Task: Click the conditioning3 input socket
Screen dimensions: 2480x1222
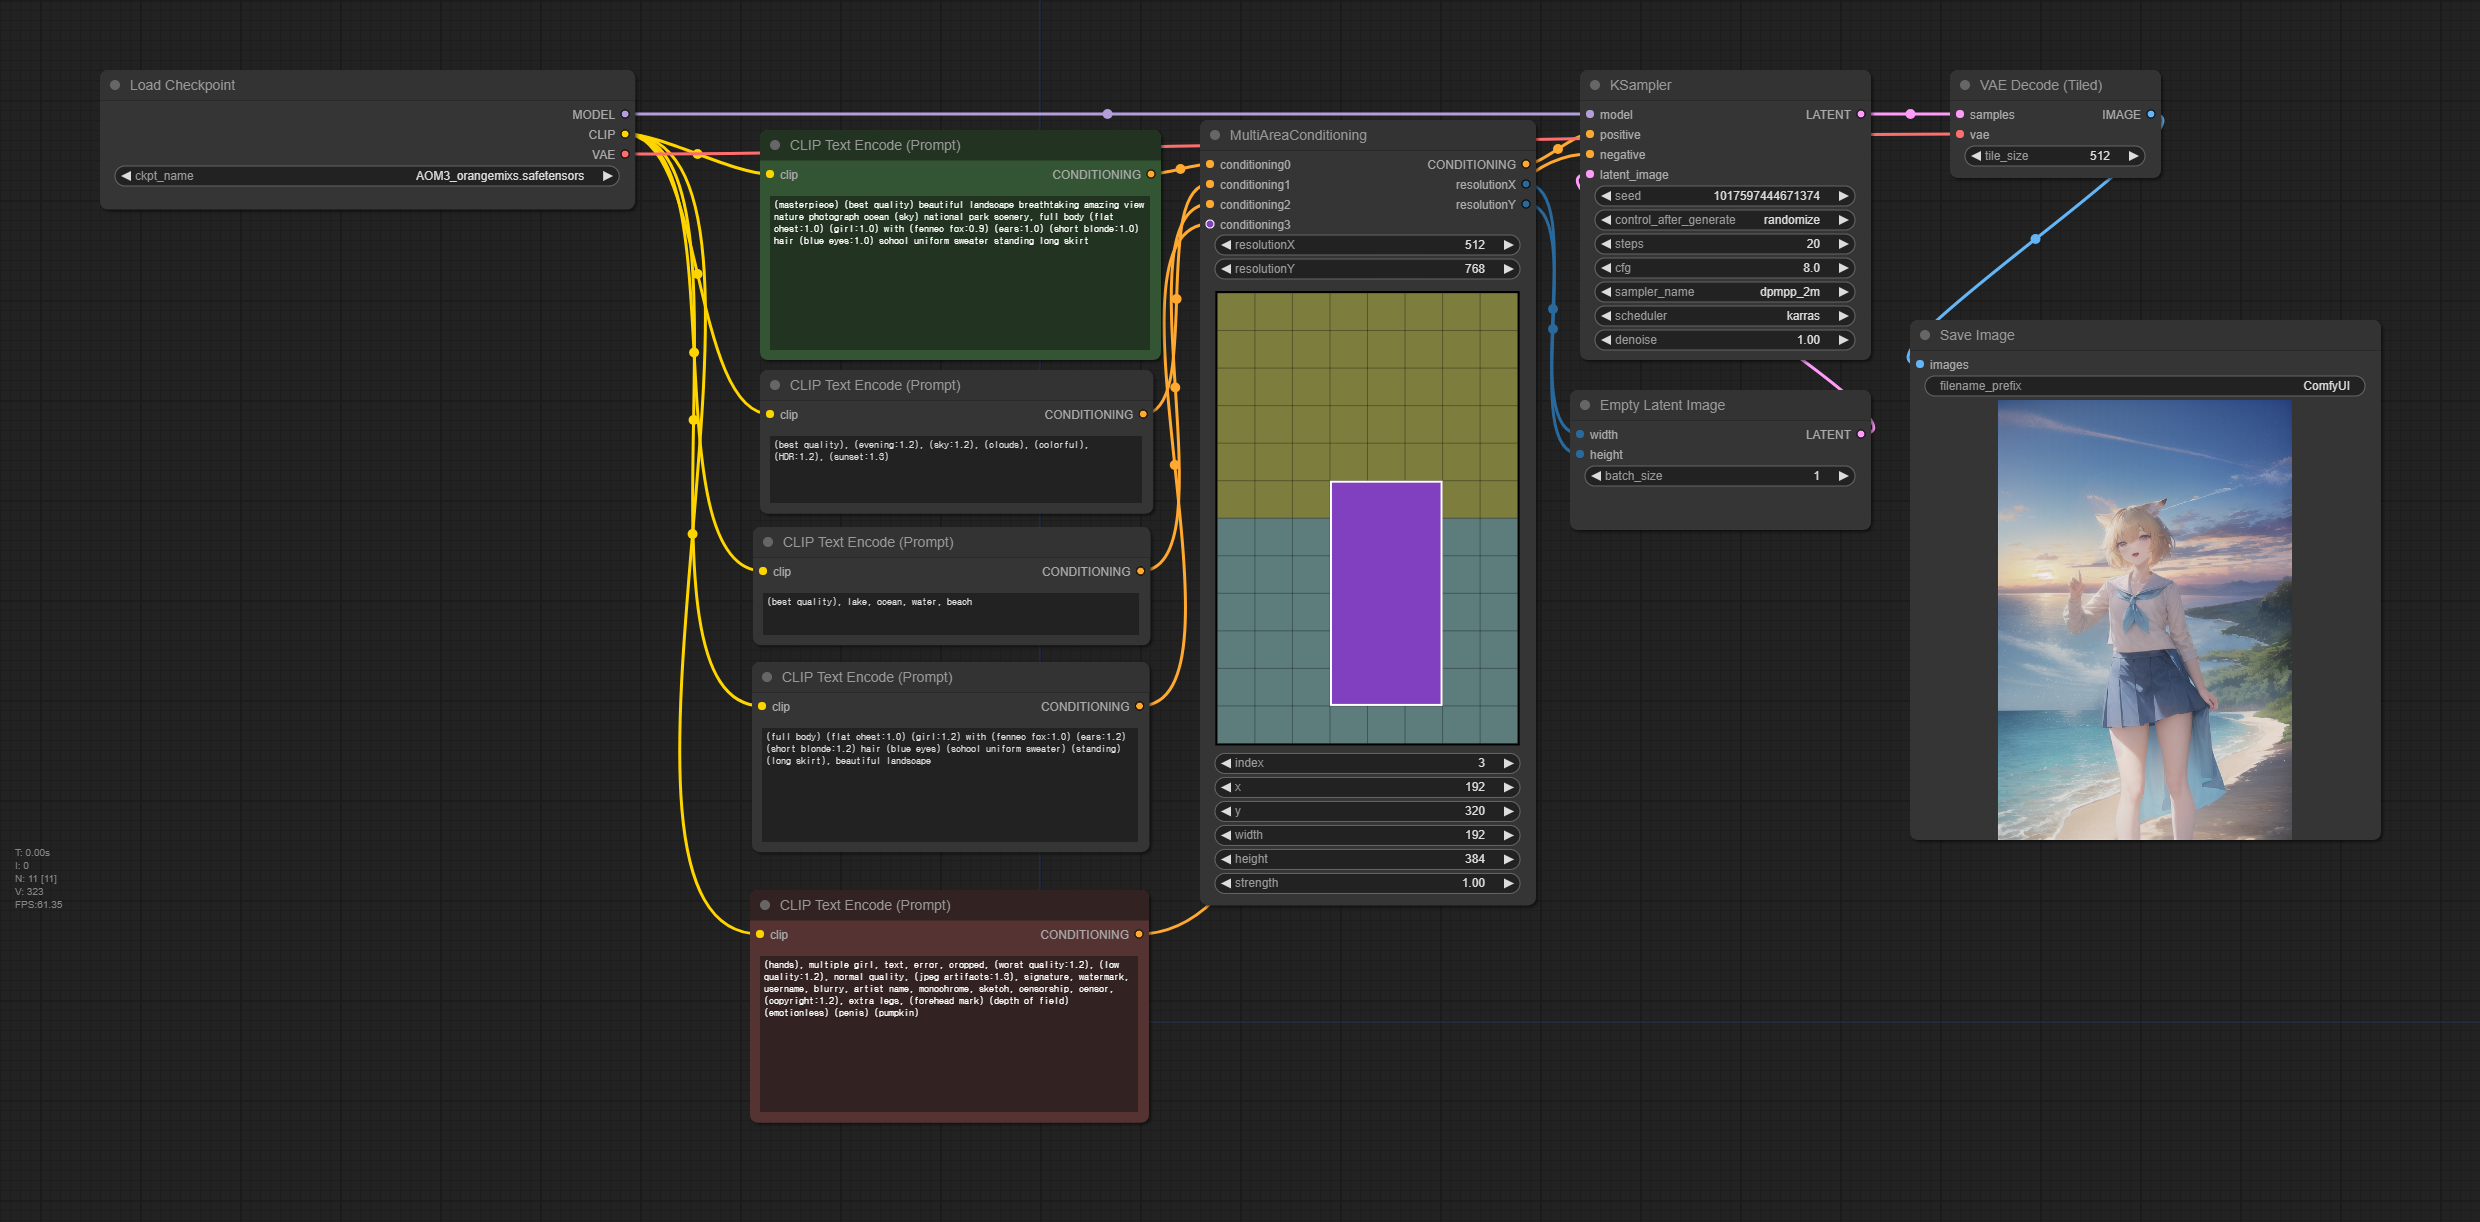Action: (x=1210, y=225)
